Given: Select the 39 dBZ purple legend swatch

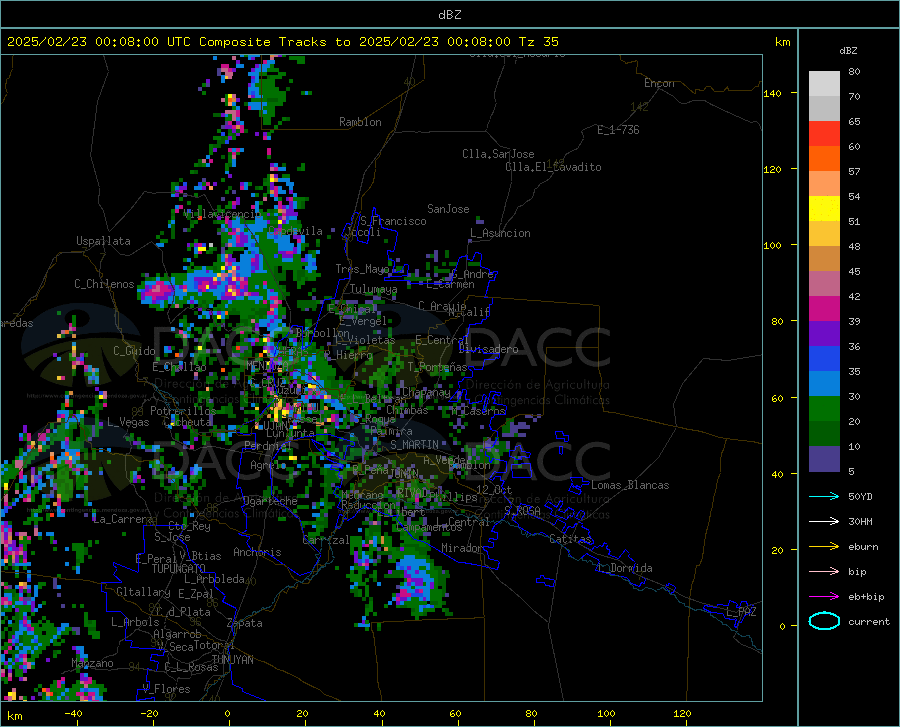Looking at the screenshot, I should click(x=824, y=333).
